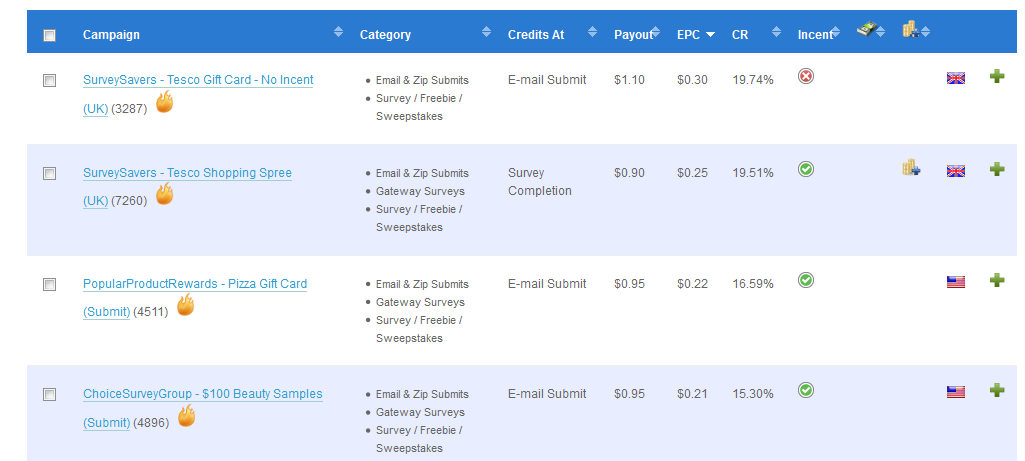
Task: Check the $100 Beauty Samples campaign checkbox
Action: pyautogui.click(x=49, y=394)
